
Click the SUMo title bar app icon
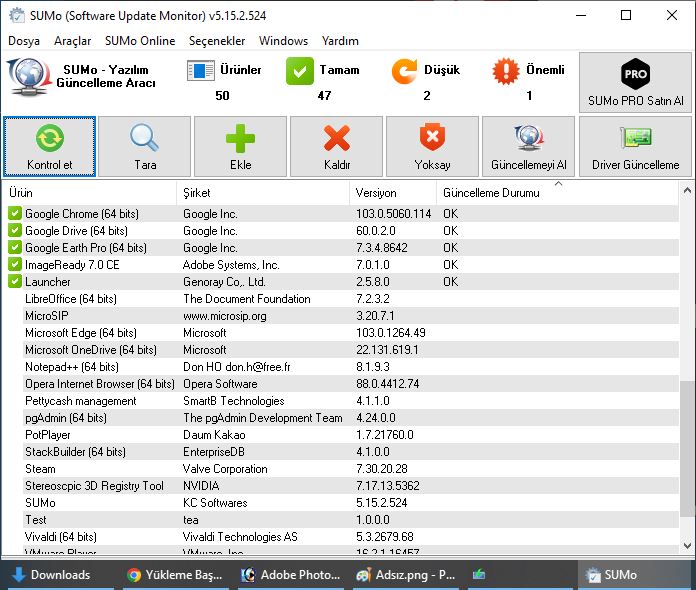pyautogui.click(x=17, y=16)
